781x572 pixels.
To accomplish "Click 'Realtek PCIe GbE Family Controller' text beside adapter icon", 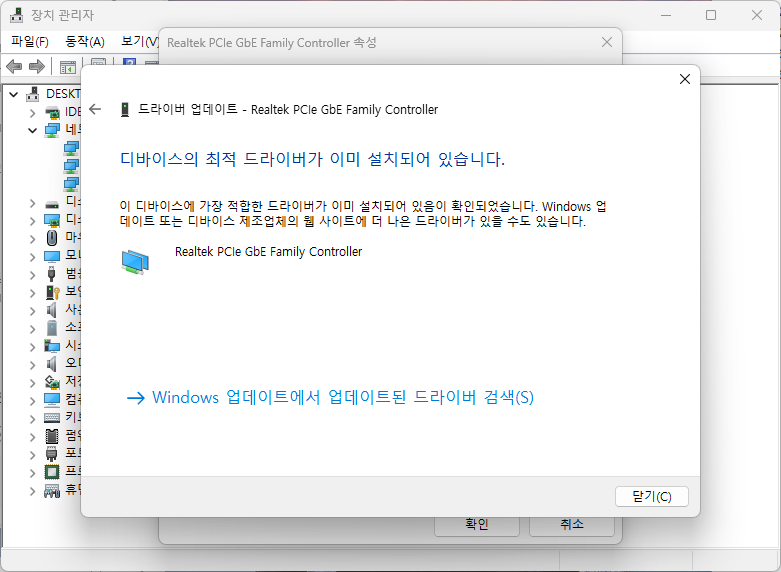I will coord(268,252).
